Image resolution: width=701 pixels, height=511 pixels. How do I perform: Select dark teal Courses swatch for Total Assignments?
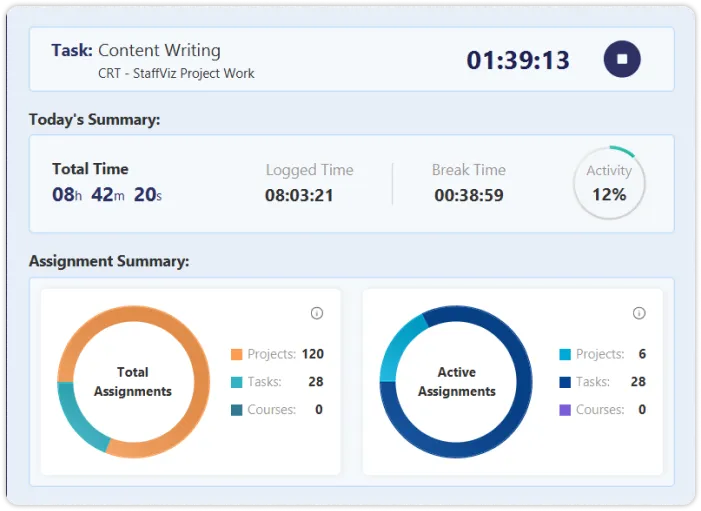point(236,410)
